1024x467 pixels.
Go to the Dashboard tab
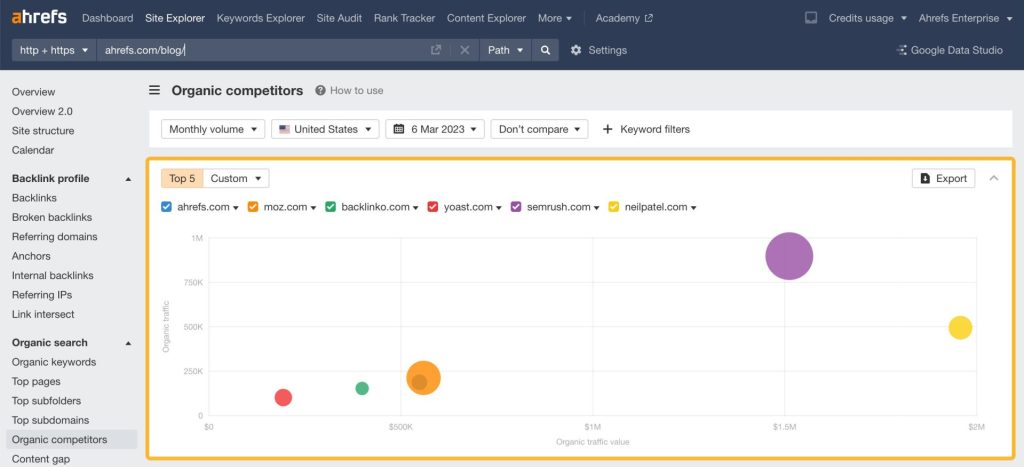tap(108, 18)
